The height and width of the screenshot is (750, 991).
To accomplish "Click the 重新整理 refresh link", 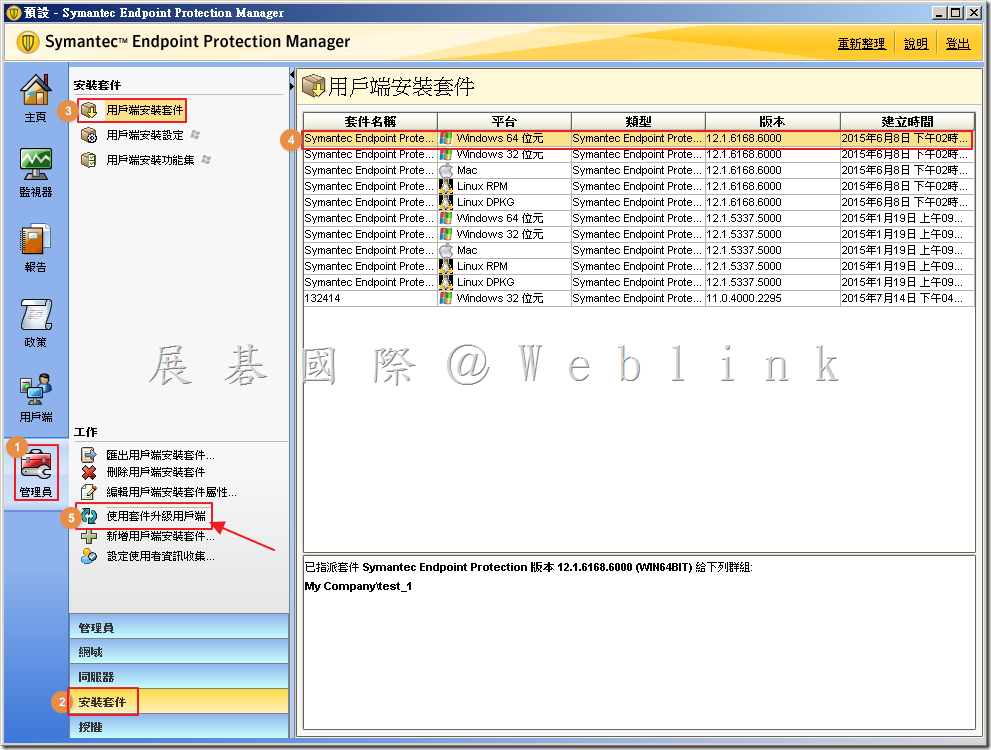I will pyautogui.click(x=861, y=44).
